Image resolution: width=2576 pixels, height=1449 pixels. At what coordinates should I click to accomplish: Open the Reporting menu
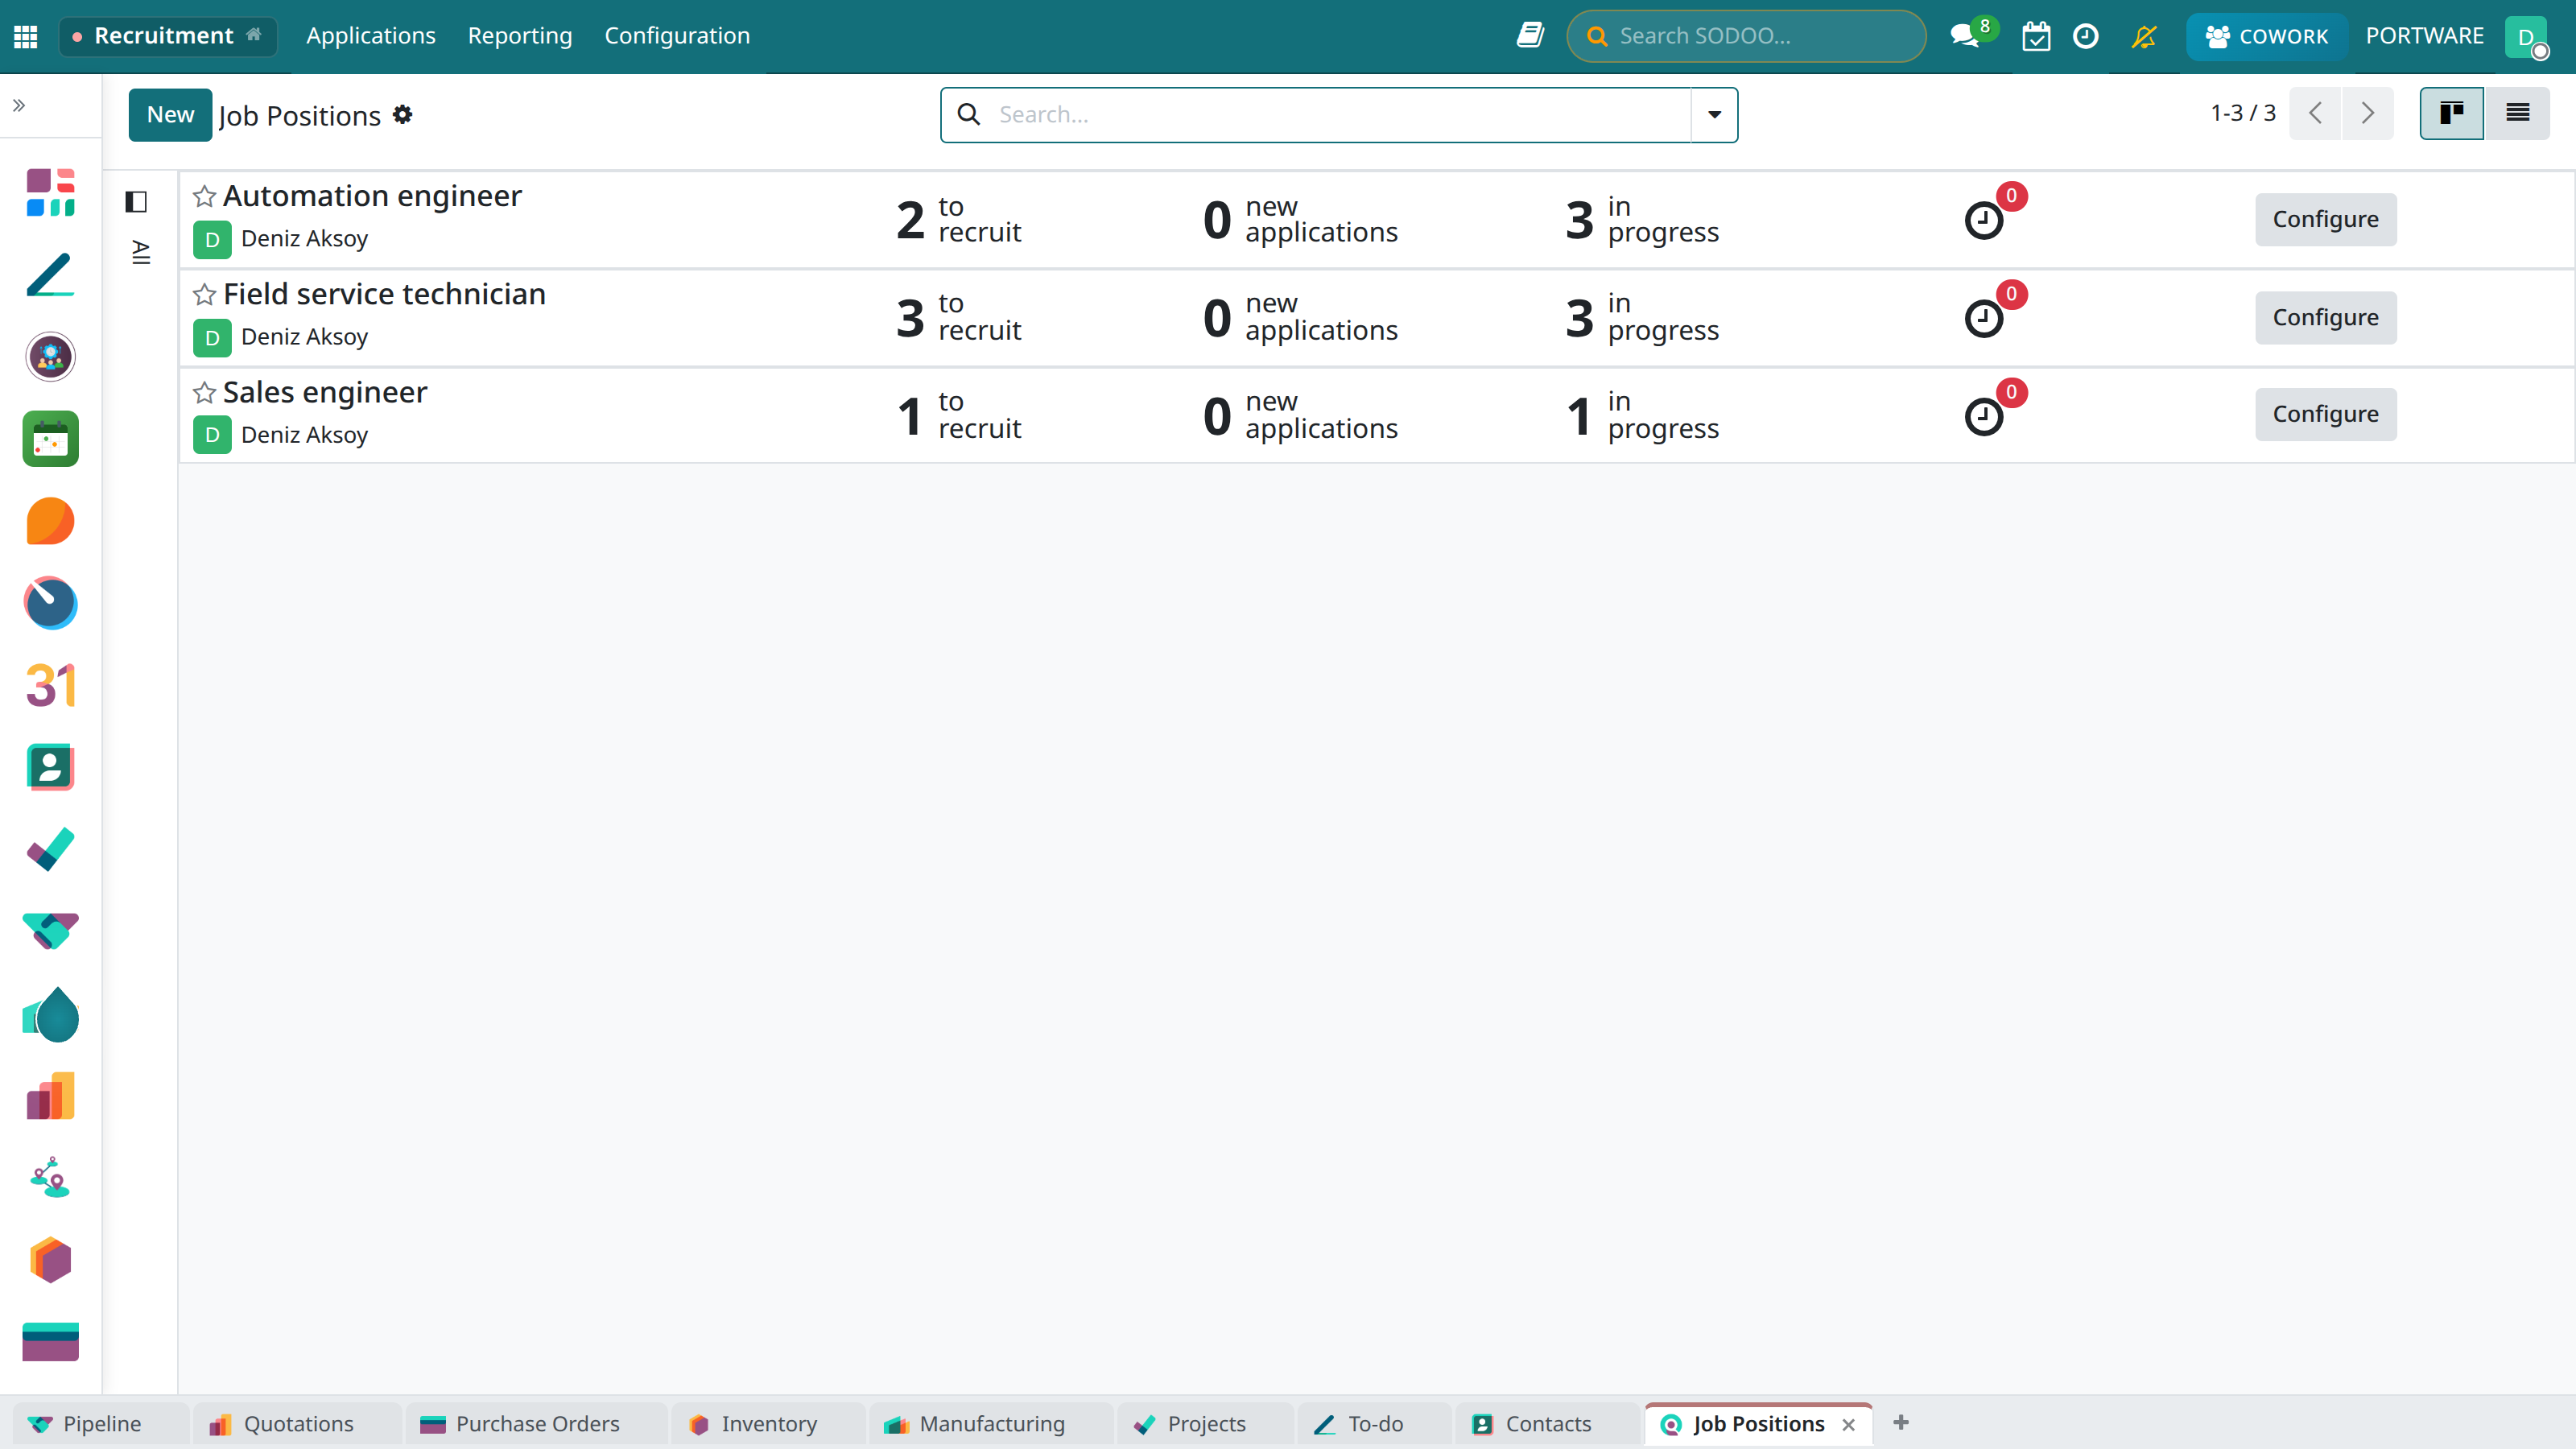(x=520, y=36)
